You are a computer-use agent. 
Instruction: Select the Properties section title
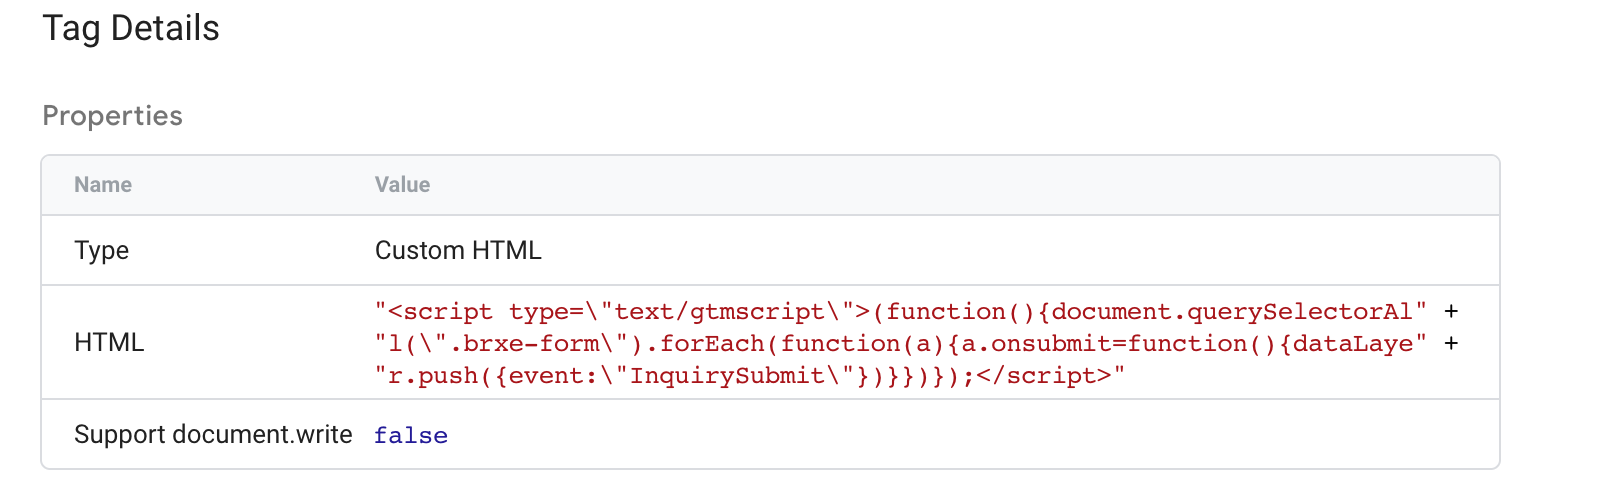click(112, 116)
